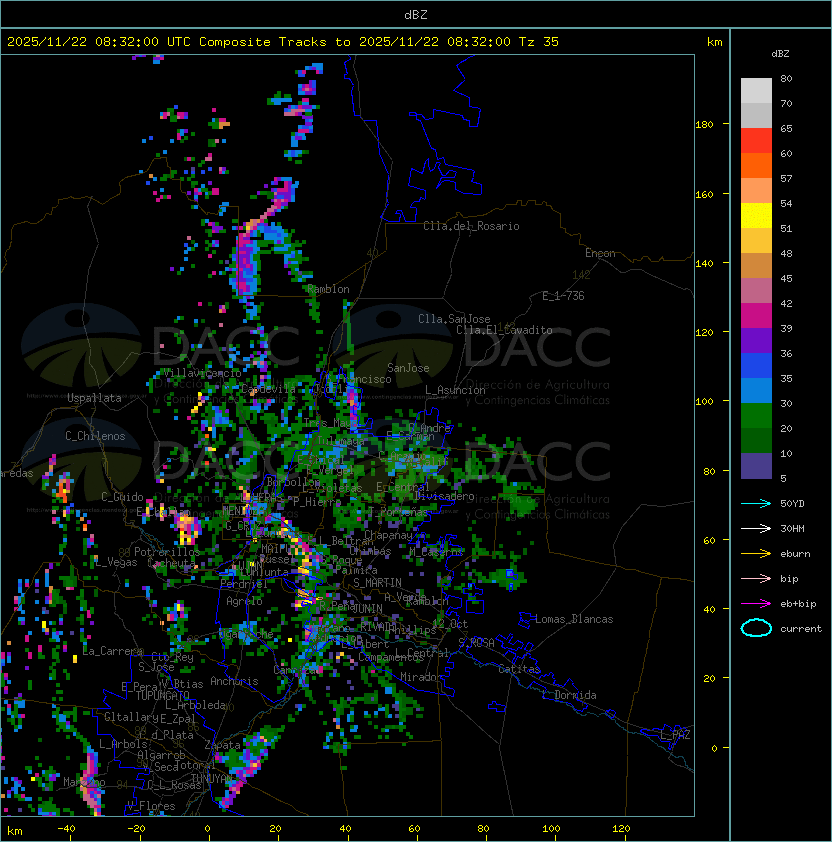Select the bright yellow swatch between 51 and 54 dBZ
The image size is (832, 842).
pyautogui.click(x=756, y=216)
